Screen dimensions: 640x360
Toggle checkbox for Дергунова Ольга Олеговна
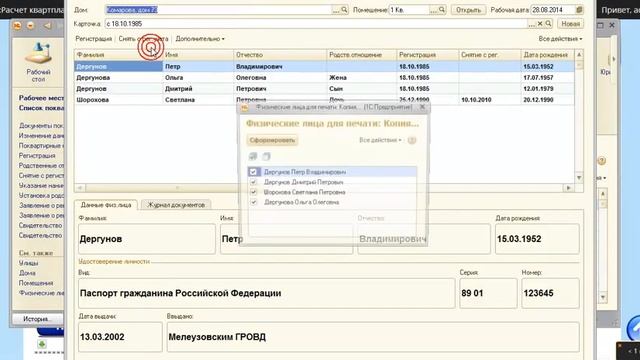point(253,202)
